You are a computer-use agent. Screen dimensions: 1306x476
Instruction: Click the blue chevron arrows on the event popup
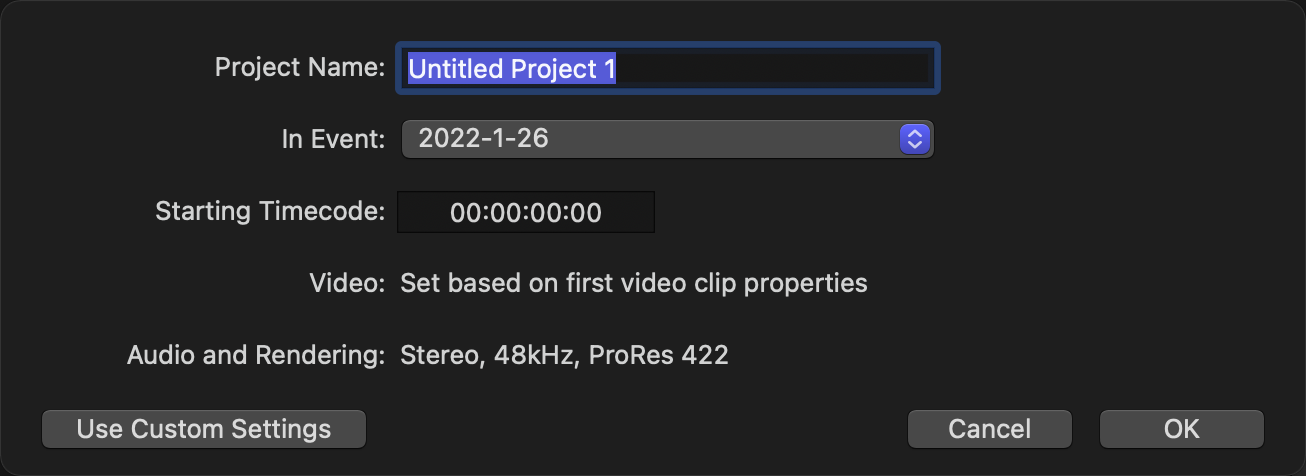(915, 139)
